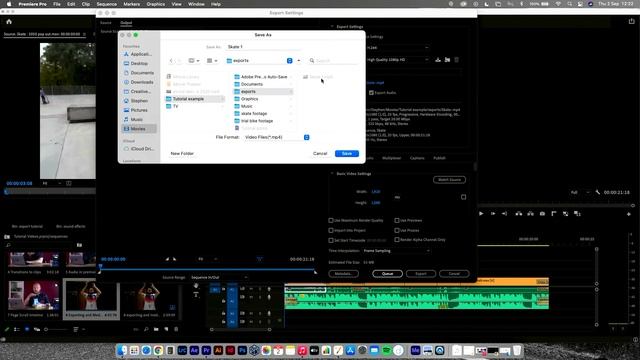
Task: Click the Lift icon in Program monitor
Action: (x=518, y=213)
